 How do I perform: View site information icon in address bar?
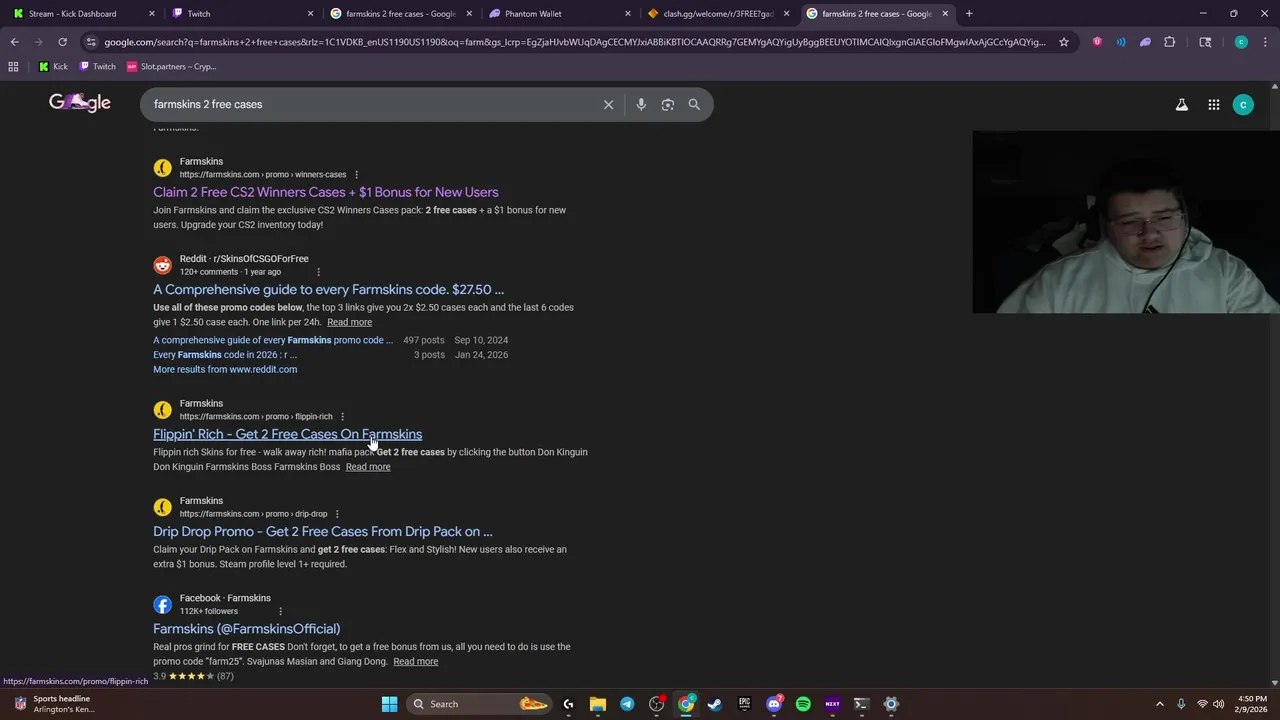coord(91,42)
